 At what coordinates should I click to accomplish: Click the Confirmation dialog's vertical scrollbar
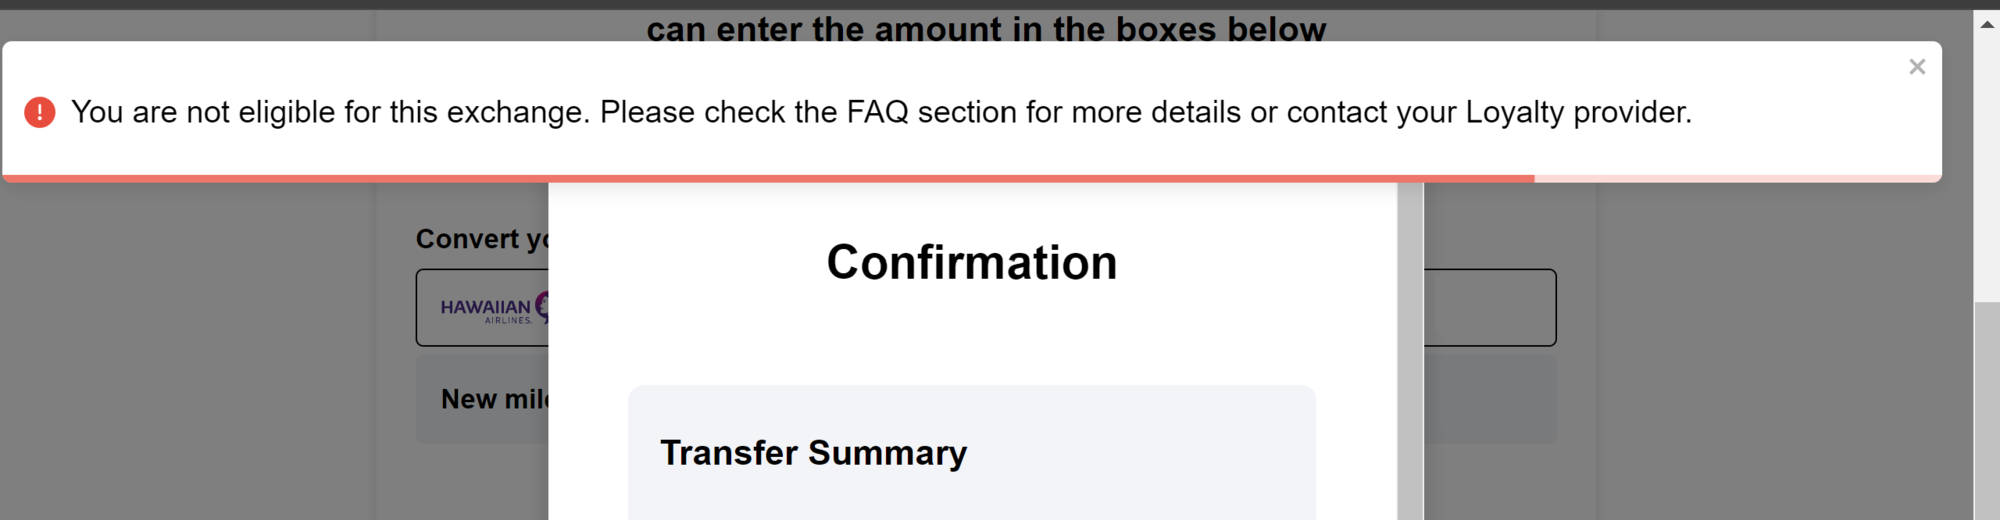point(1410,350)
